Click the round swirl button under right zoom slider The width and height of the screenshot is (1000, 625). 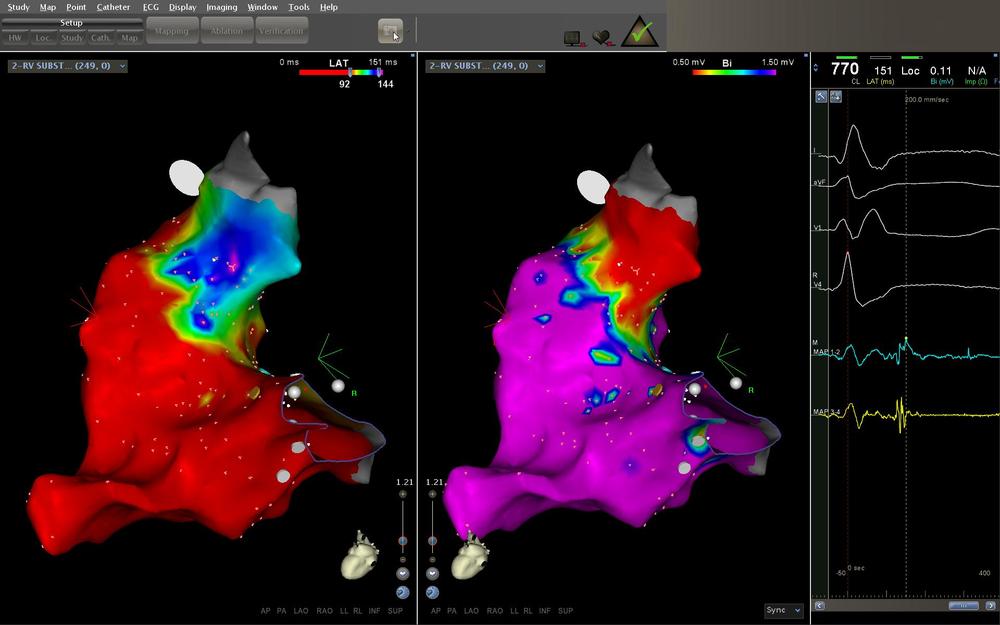[432, 592]
